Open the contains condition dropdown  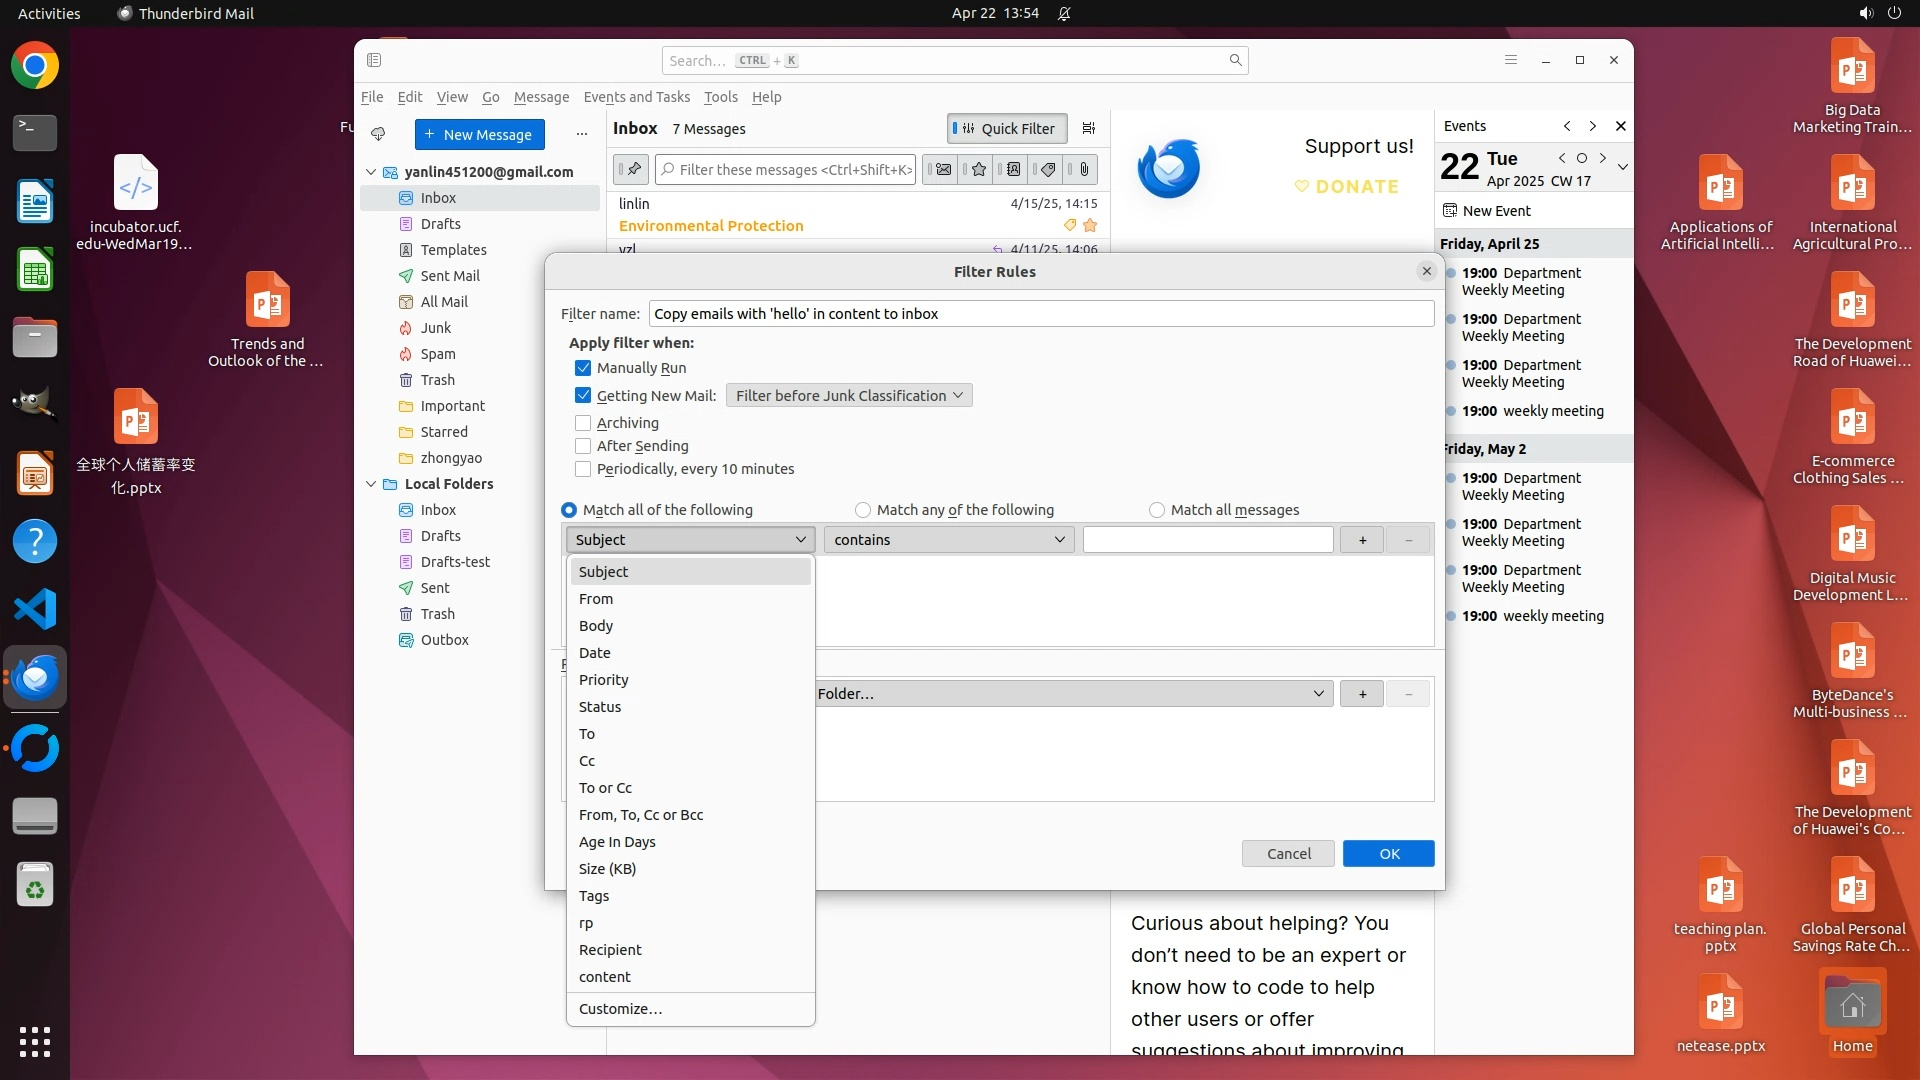pos(948,540)
